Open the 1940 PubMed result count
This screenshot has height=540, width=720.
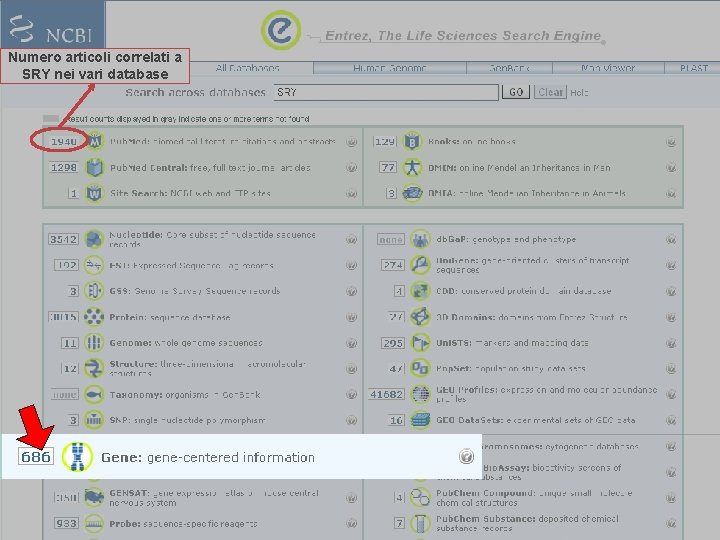point(63,141)
